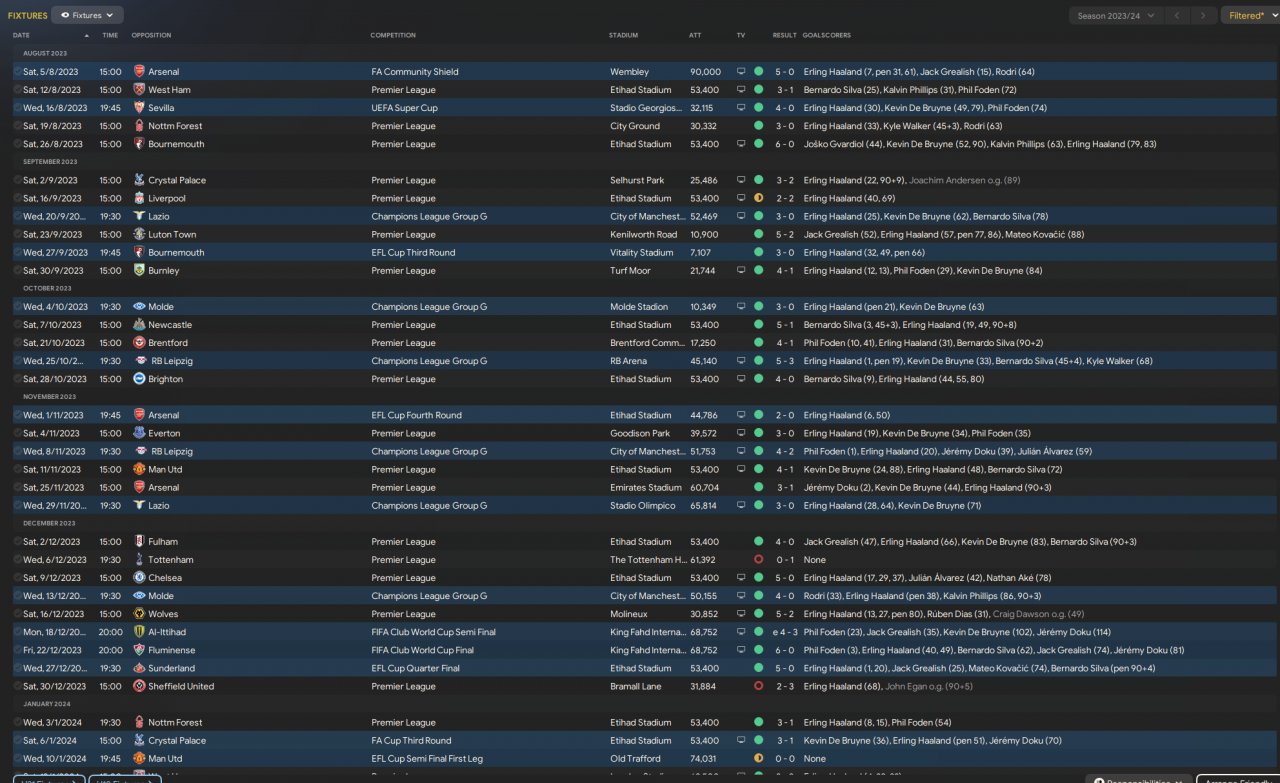1280x783 pixels.
Task: Click the Brighton club badge
Action: 139,379
